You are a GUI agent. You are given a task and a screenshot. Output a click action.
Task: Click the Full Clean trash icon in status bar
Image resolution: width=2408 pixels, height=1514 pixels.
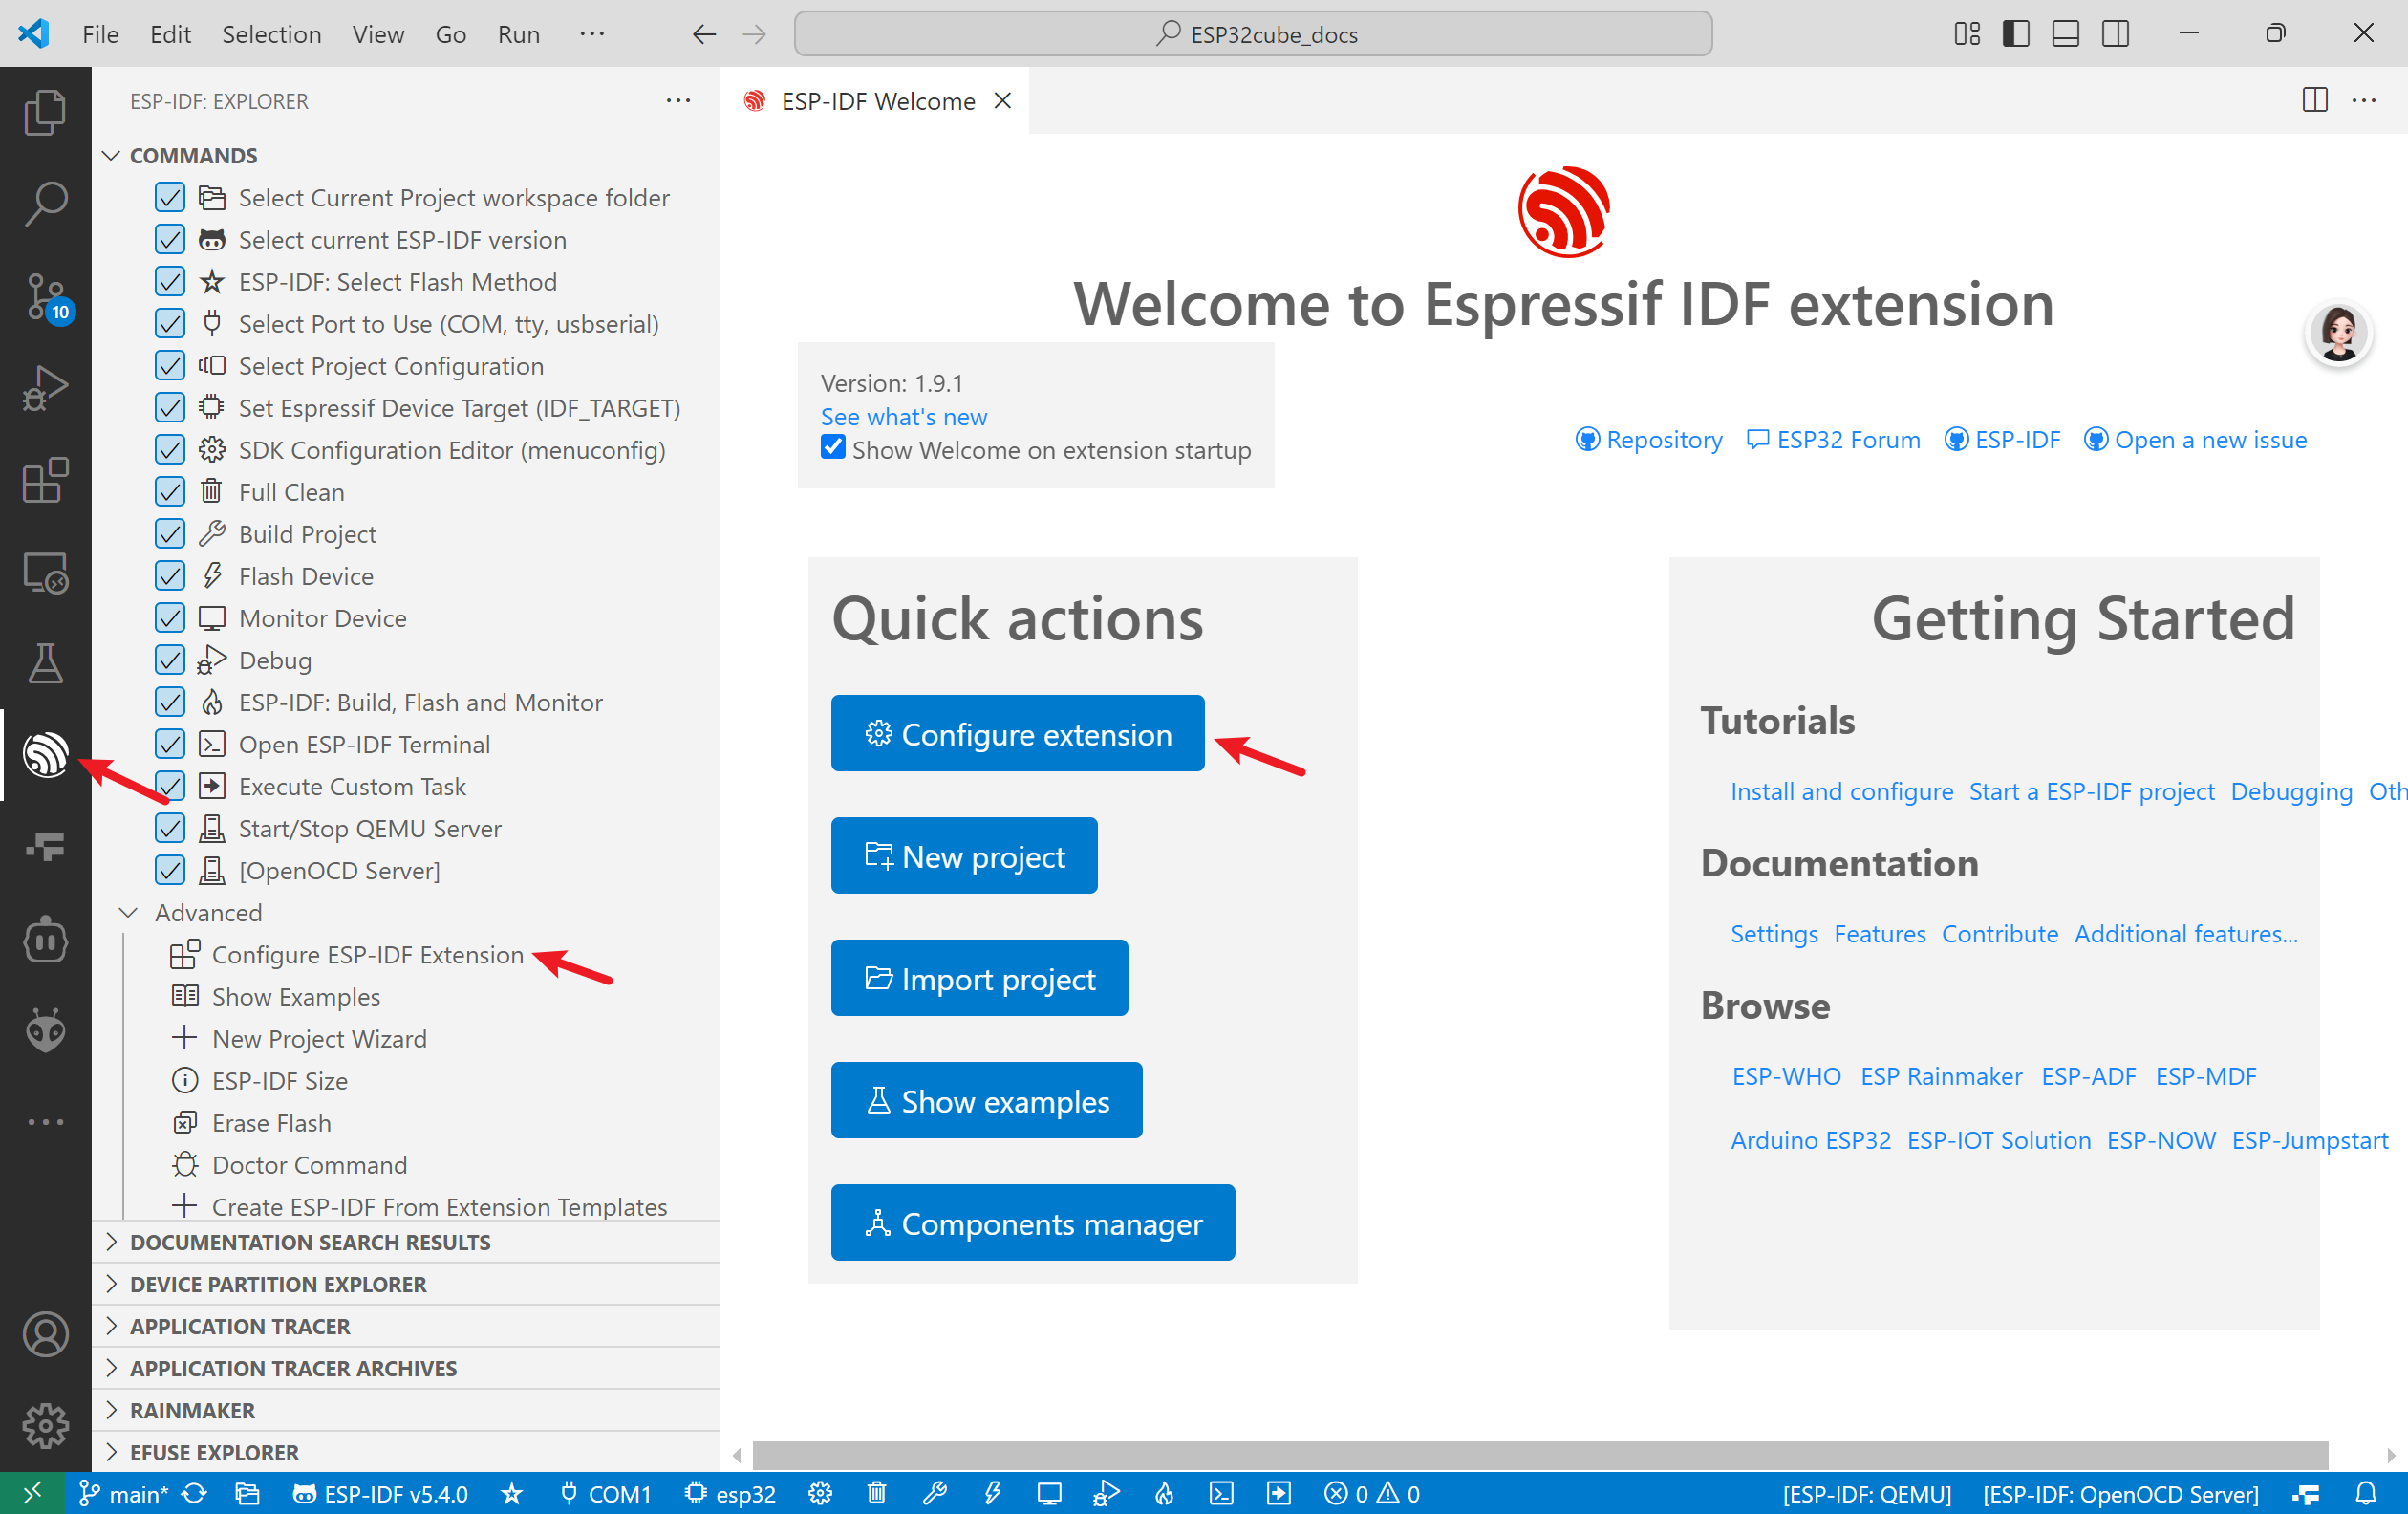tap(877, 1493)
